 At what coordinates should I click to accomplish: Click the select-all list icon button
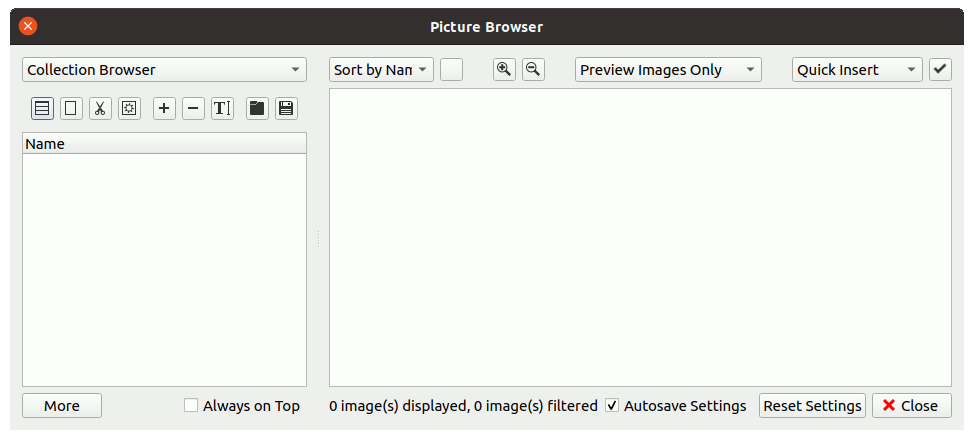(x=42, y=108)
